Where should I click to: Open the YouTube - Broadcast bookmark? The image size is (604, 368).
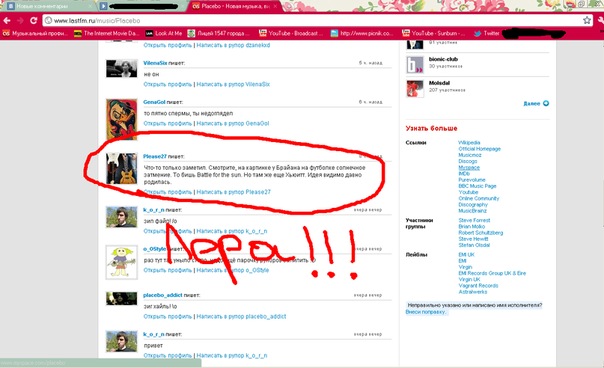[x=291, y=34]
